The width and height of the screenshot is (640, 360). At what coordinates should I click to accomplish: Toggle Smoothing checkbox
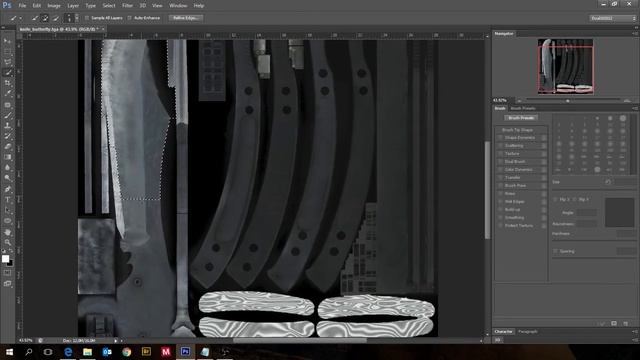pyautogui.click(x=500, y=218)
